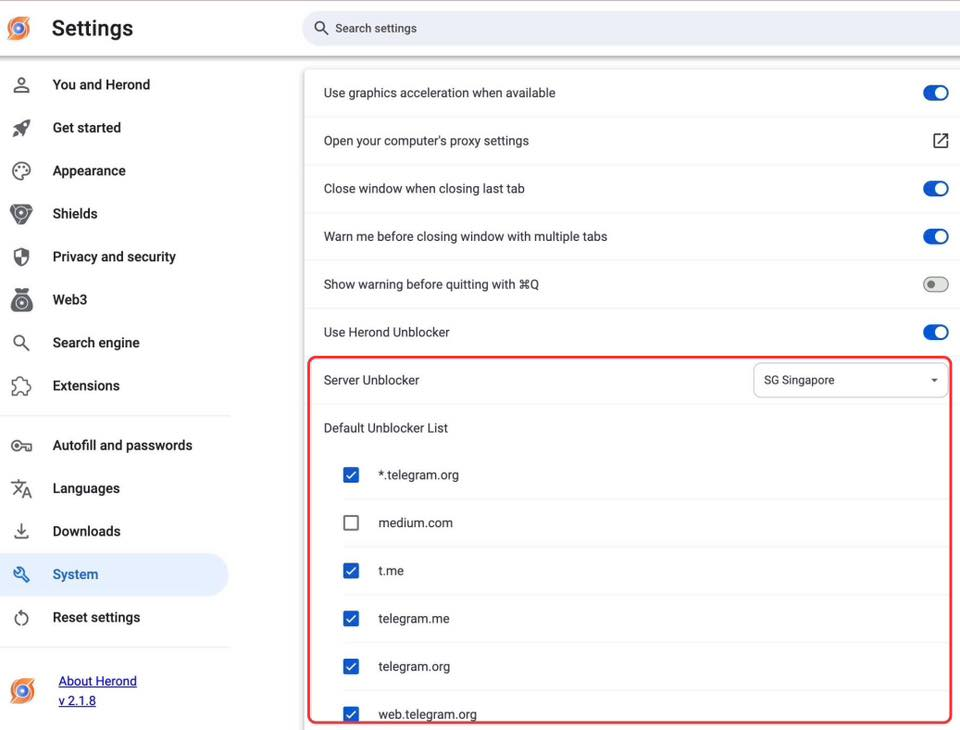Viewport: 960px width, 730px height.
Task: Click the Shields lion icon
Action: tap(21, 214)
